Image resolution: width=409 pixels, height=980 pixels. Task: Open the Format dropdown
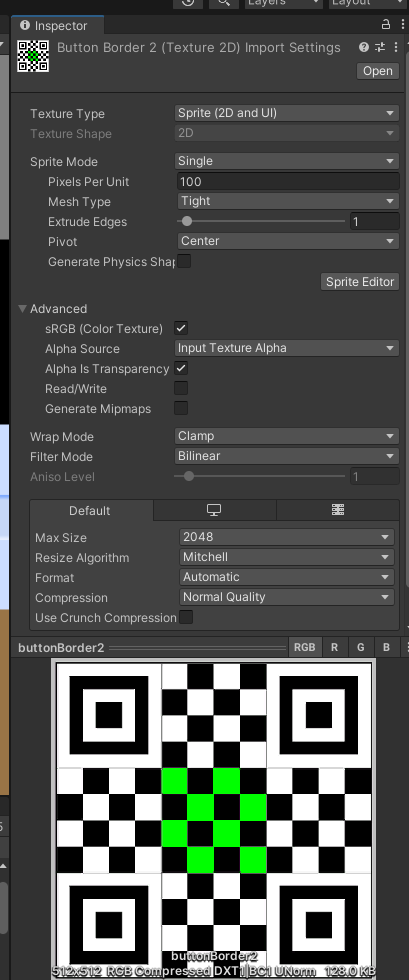[286, 577]
